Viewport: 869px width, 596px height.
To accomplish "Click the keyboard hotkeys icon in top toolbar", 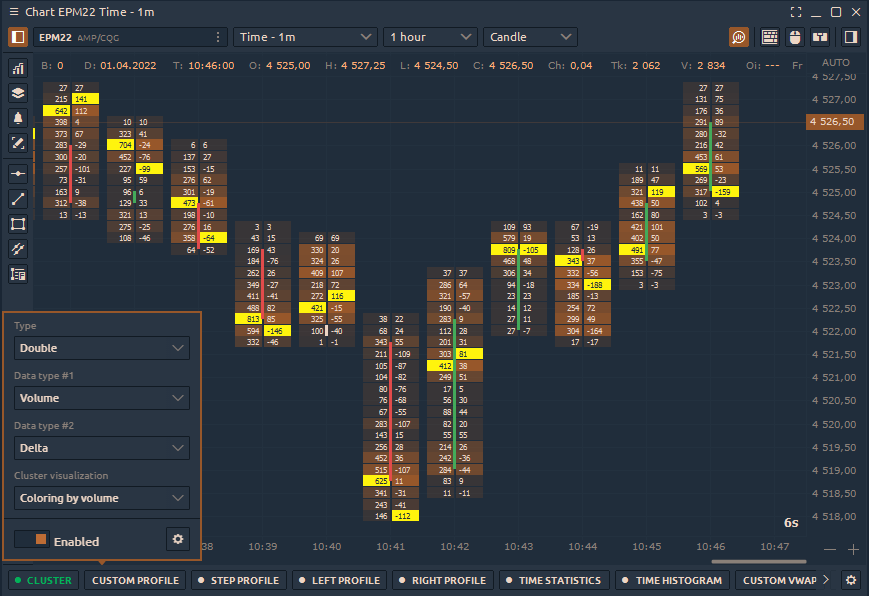I will pos(770,37).
